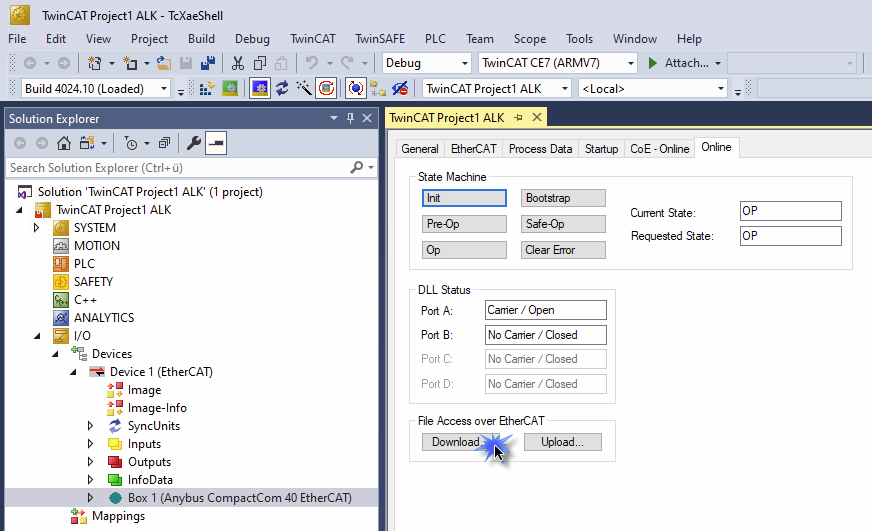This screenshot has height=531, width=872.
Task: Click the Restart TwinCAT Config Mode blue icon
Action: [260, 88]
